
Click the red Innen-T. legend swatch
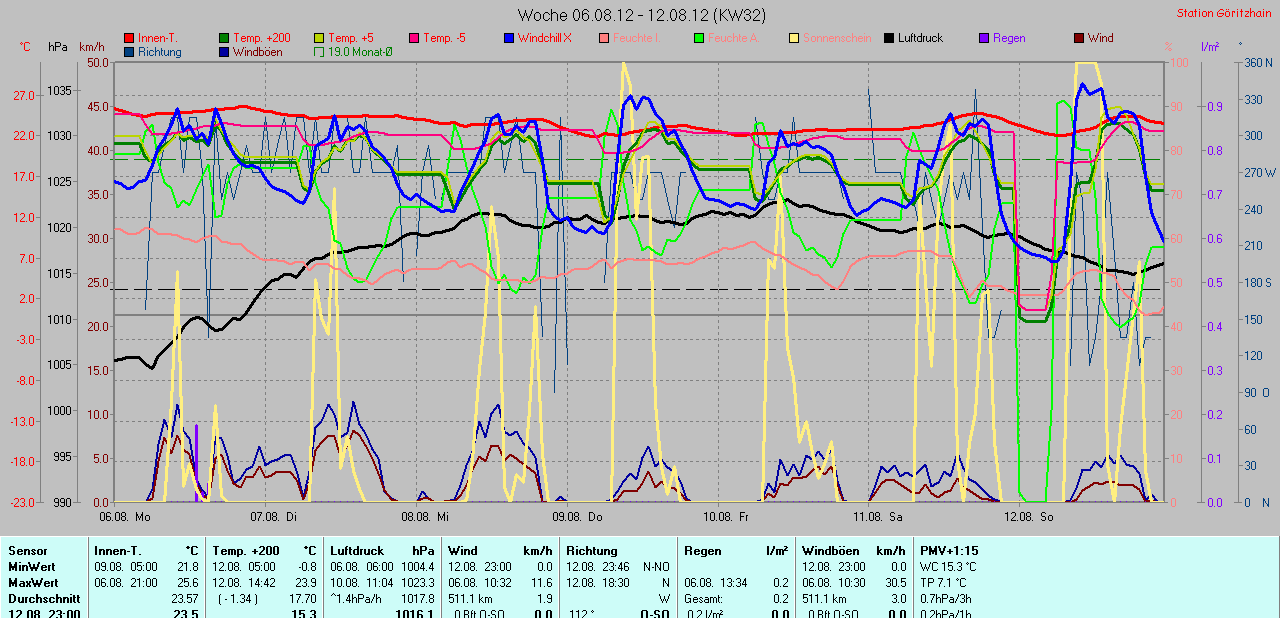click(x=129, y=38)
